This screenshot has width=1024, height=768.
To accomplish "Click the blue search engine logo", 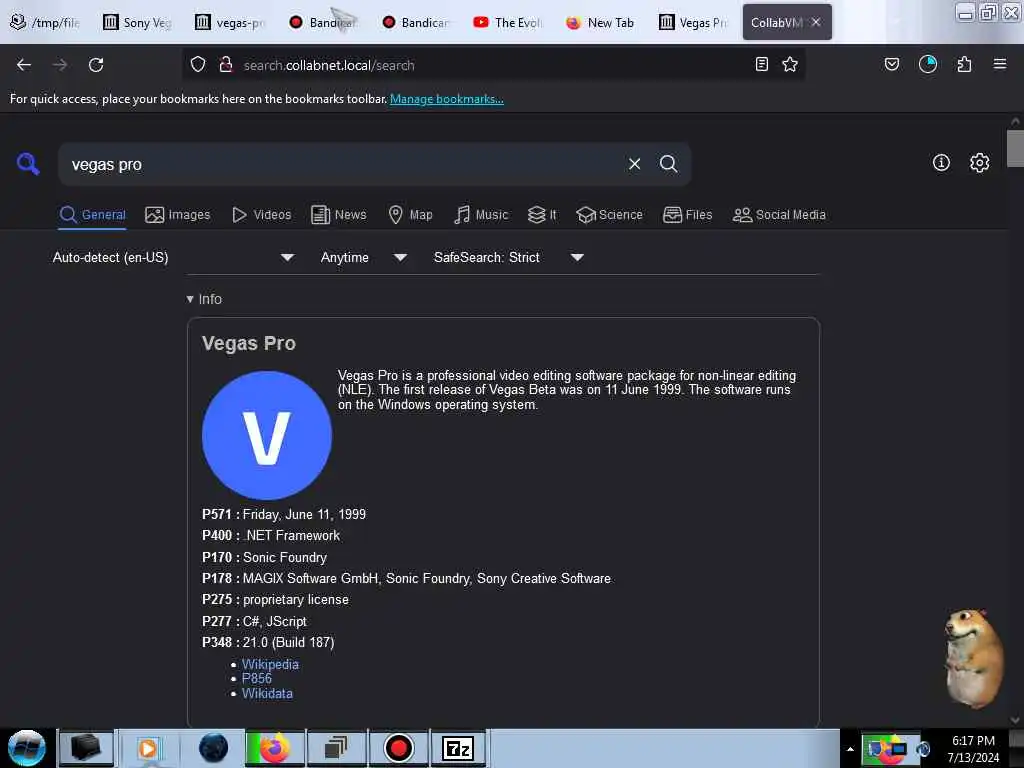I will click(x=28, y=163).
